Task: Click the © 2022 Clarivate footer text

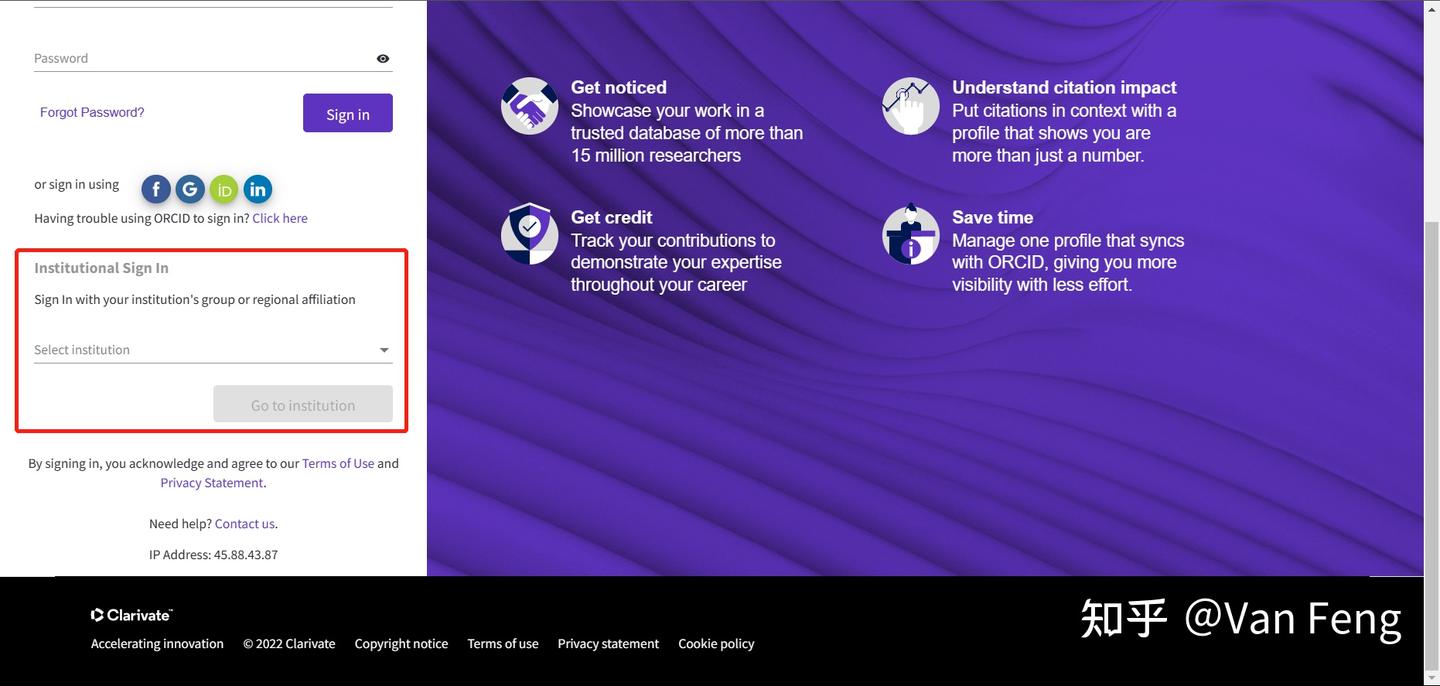Action: pyautogui.click(x=289, y=643)
